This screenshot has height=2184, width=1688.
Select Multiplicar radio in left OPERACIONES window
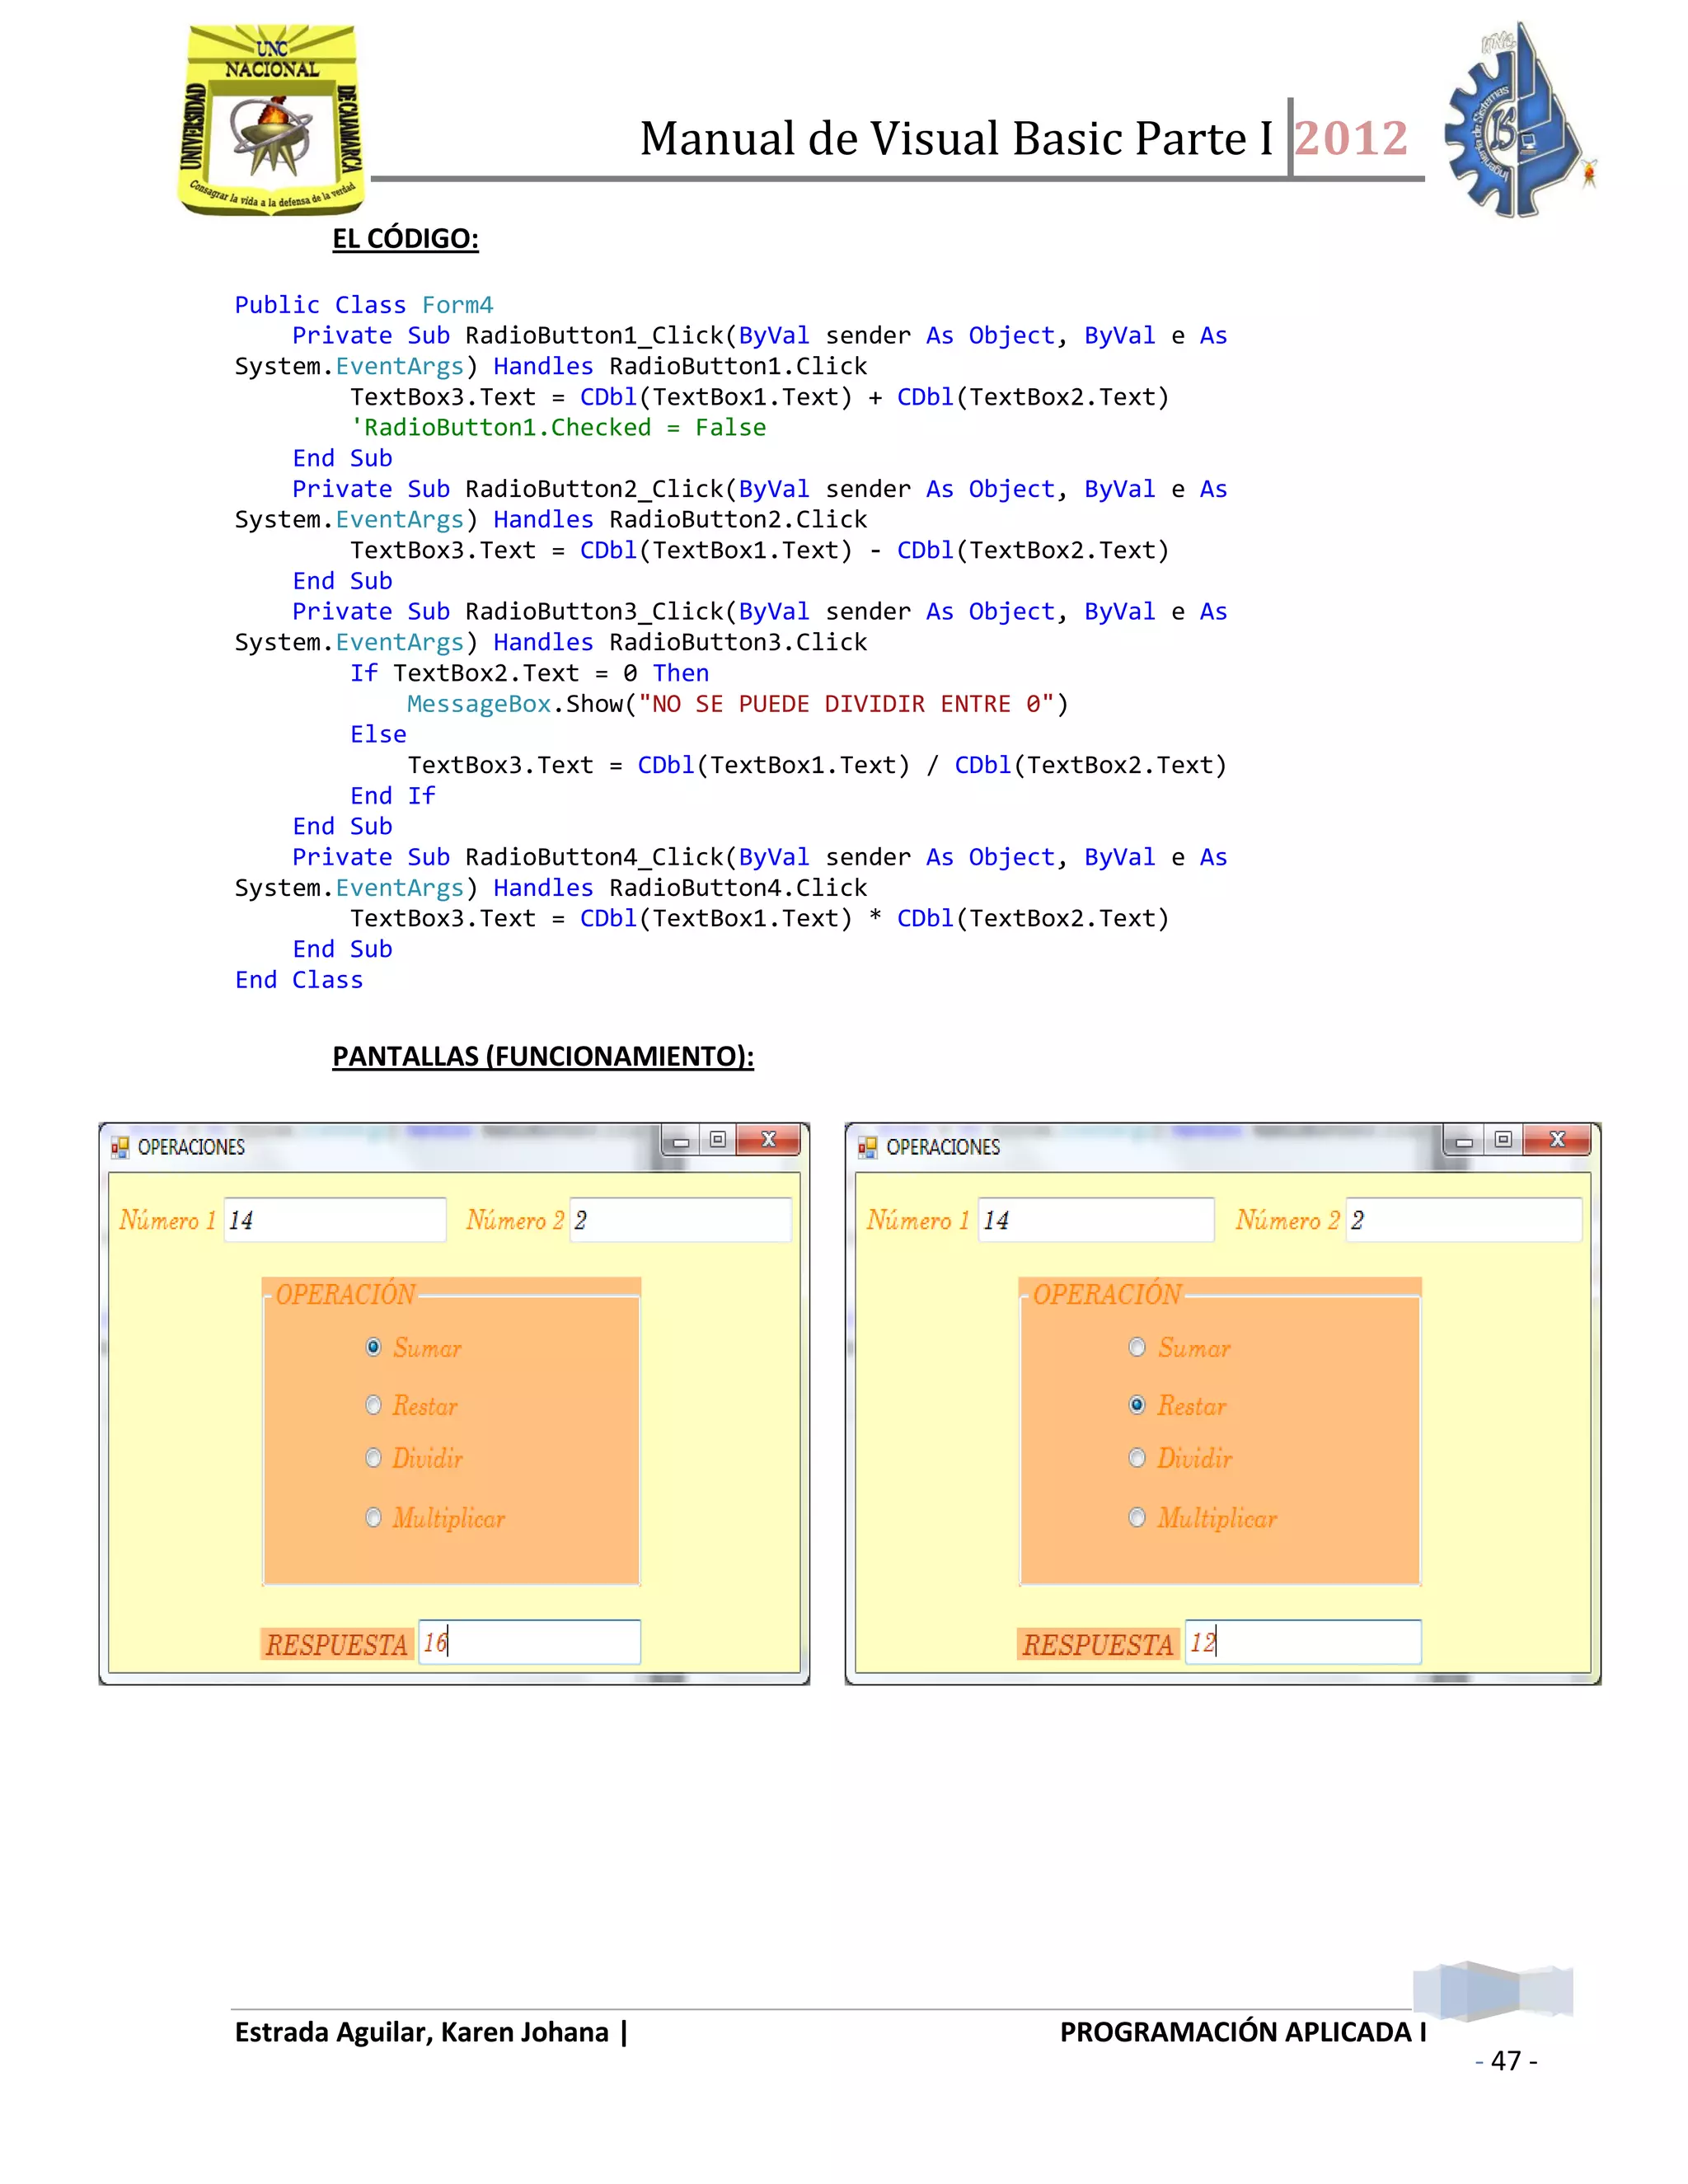(374, 1518)
